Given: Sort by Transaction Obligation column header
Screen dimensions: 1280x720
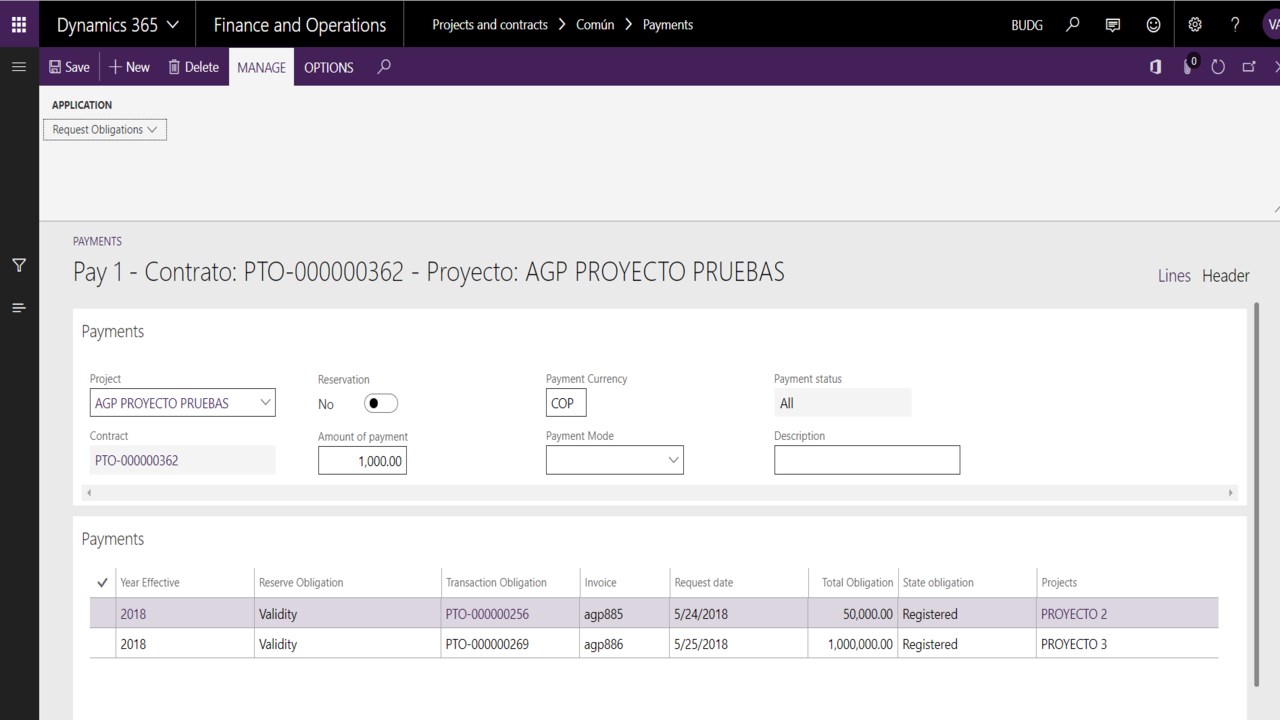Looking at the screenshot, I should (x=496, y=582).
